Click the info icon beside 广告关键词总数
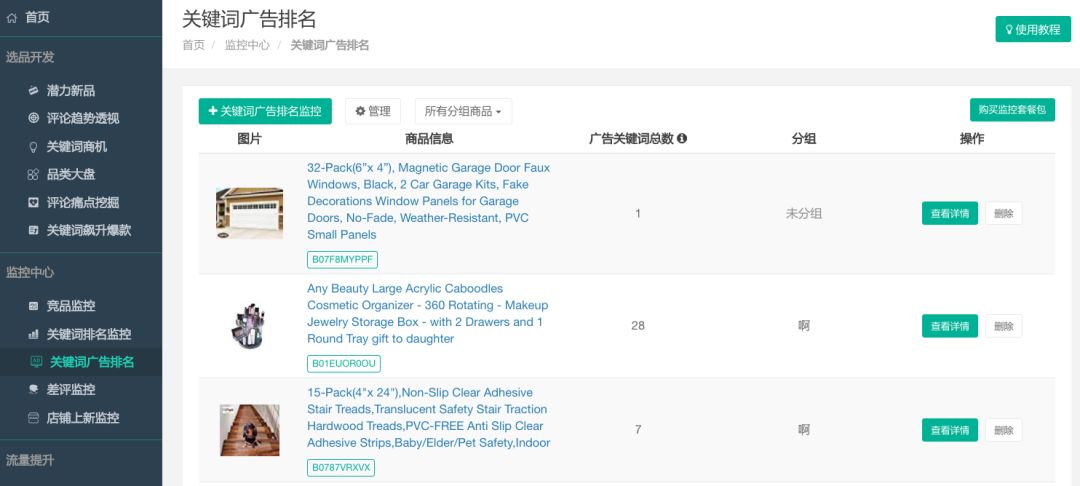This screenshot has width=1080, height=486. pos(682,138)
